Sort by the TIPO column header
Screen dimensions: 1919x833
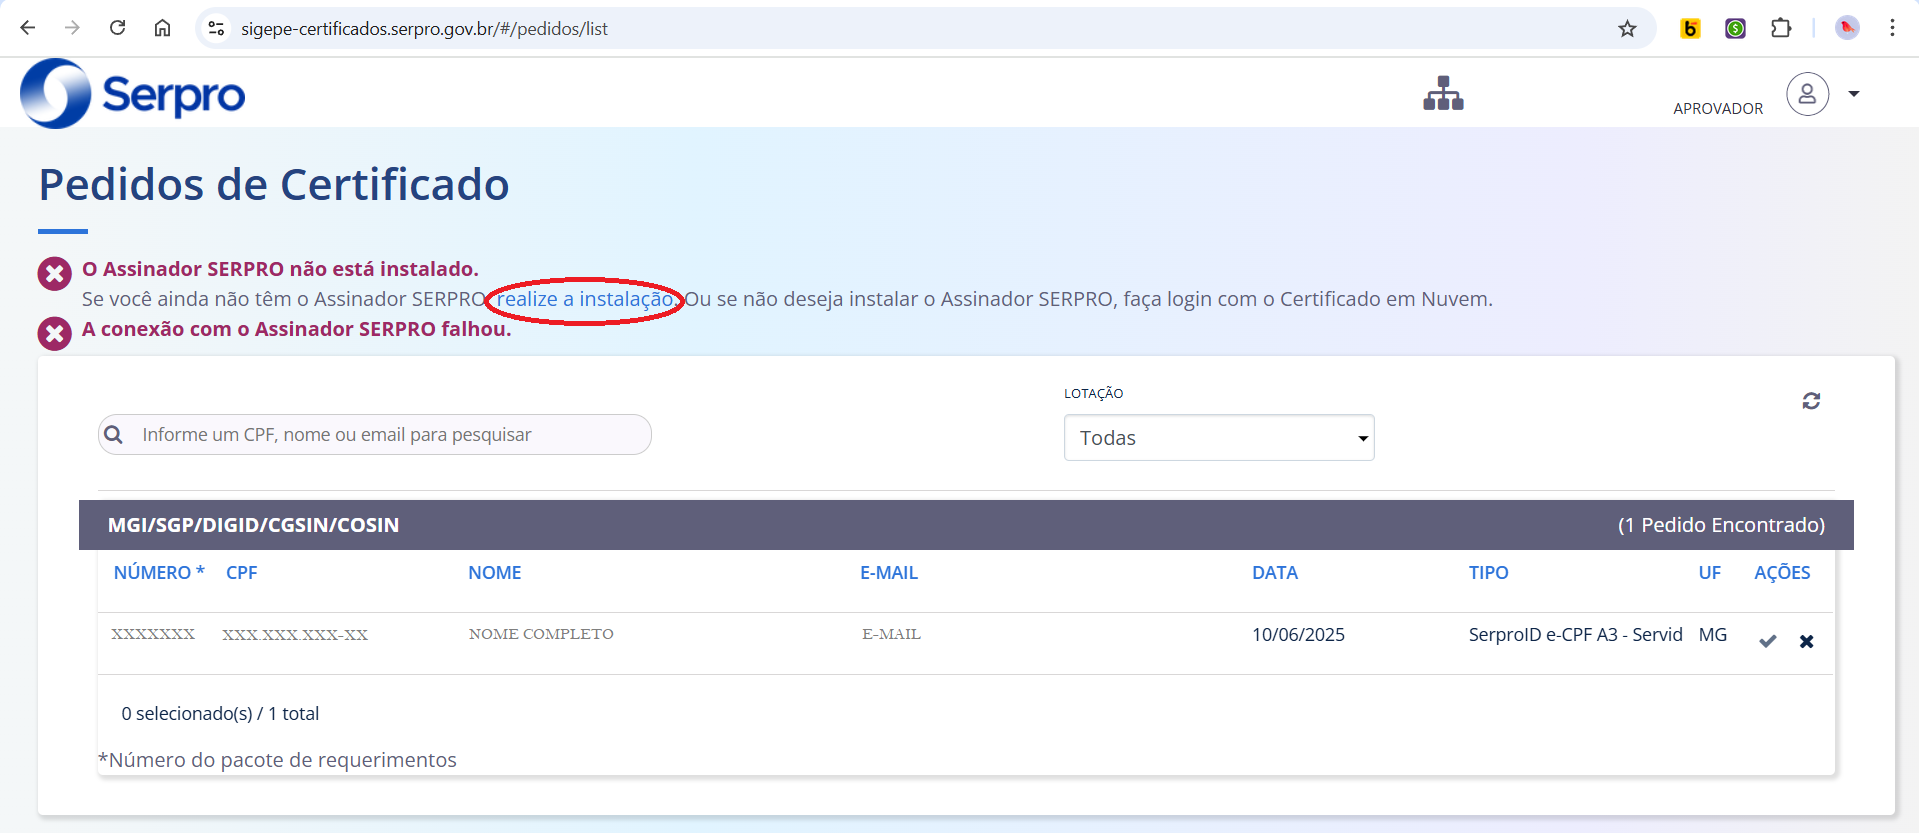point(1488,573)
